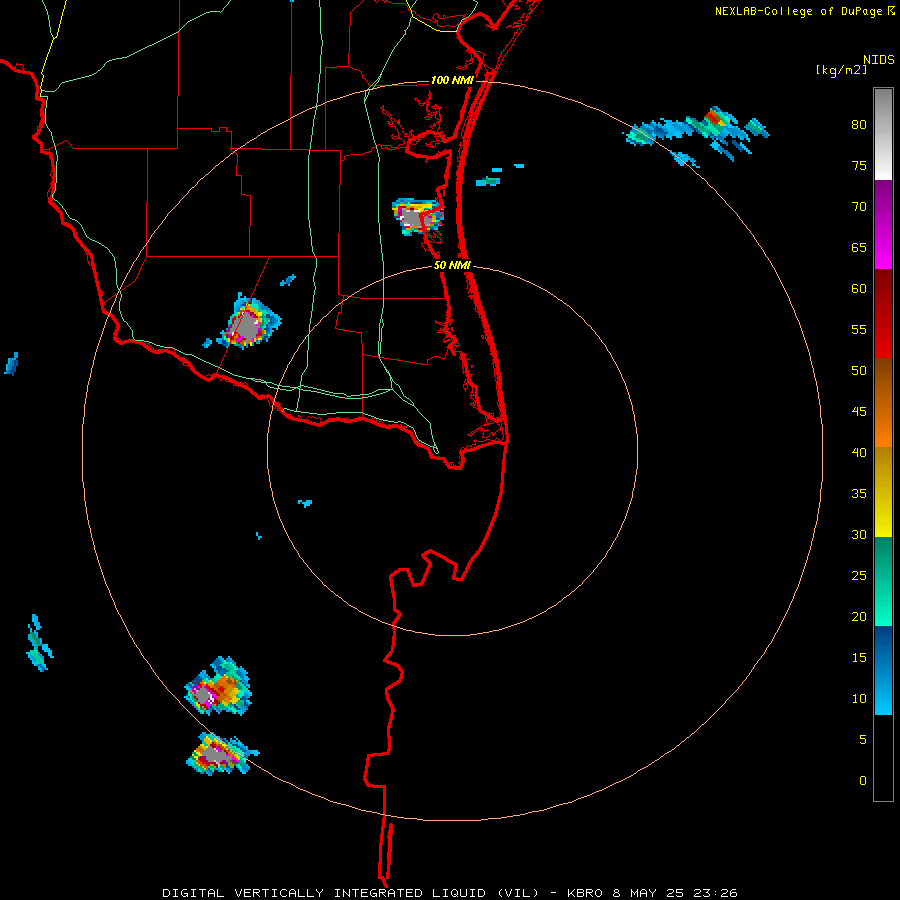
Task: Click the gray-core storm cell on the coastline
Action: tap(417, 217)
